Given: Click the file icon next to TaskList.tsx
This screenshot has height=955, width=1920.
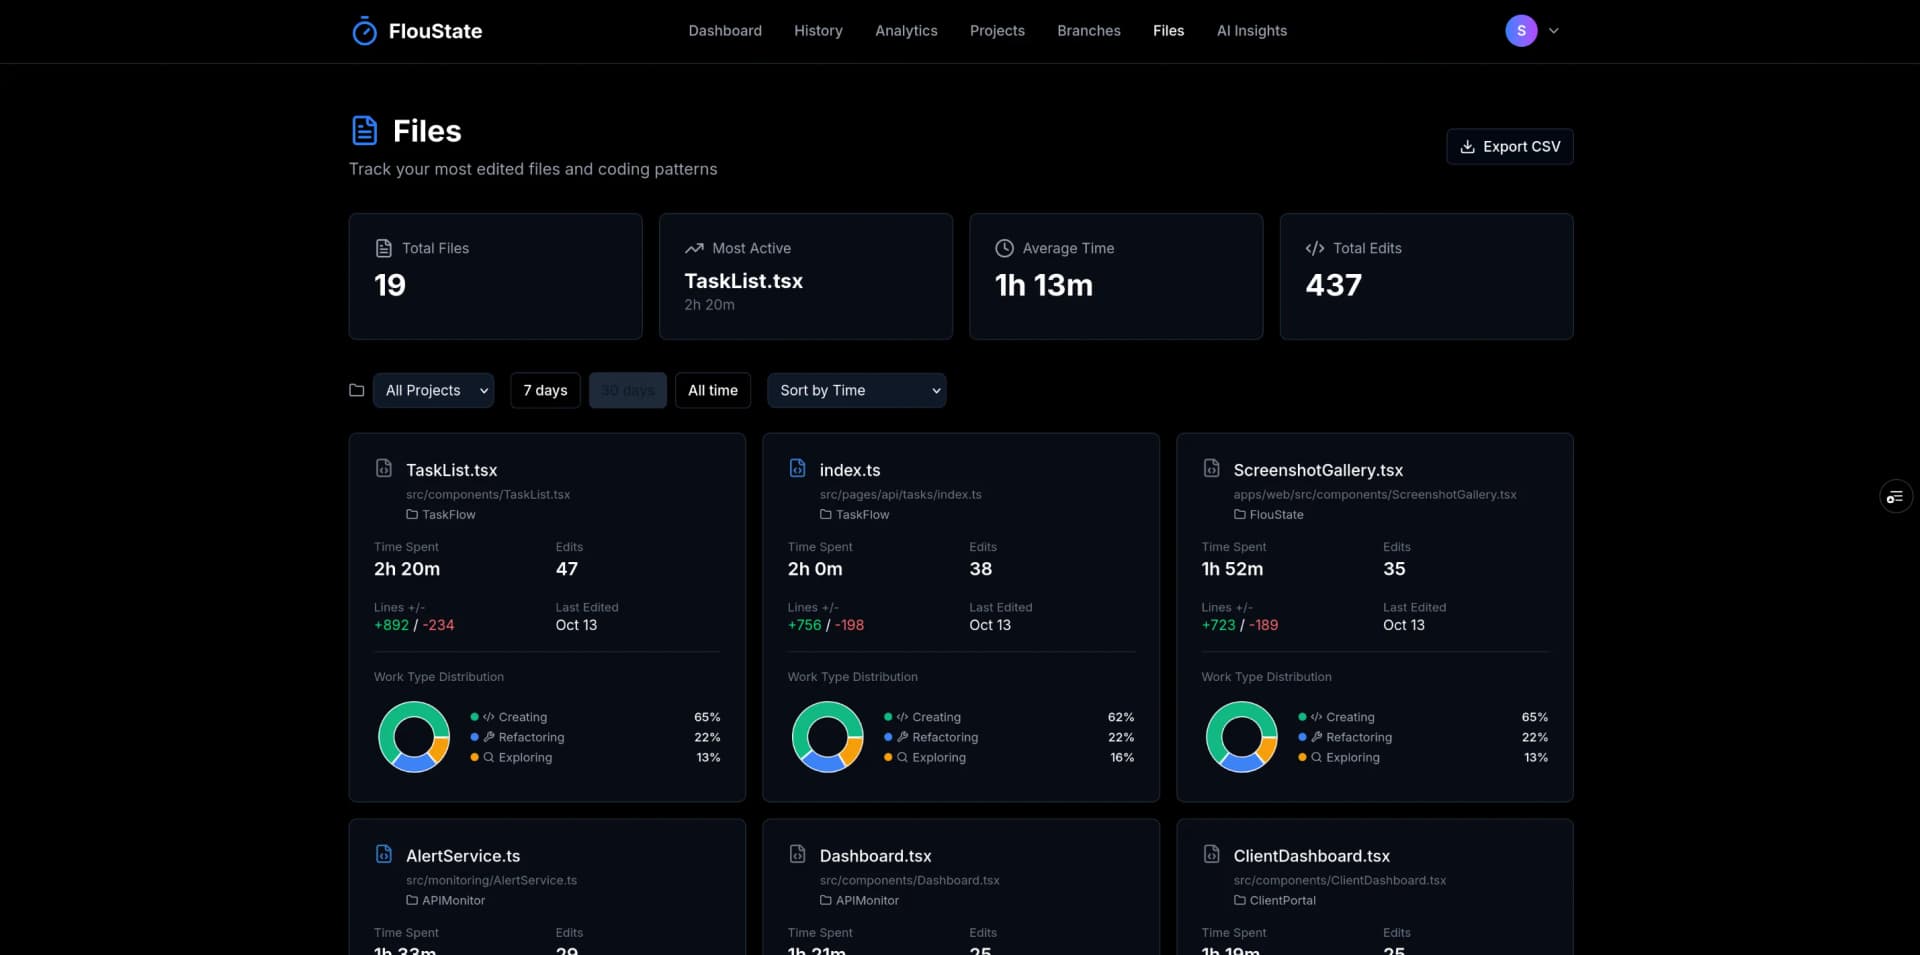Looking at the screenshot, I should [385, 467].
